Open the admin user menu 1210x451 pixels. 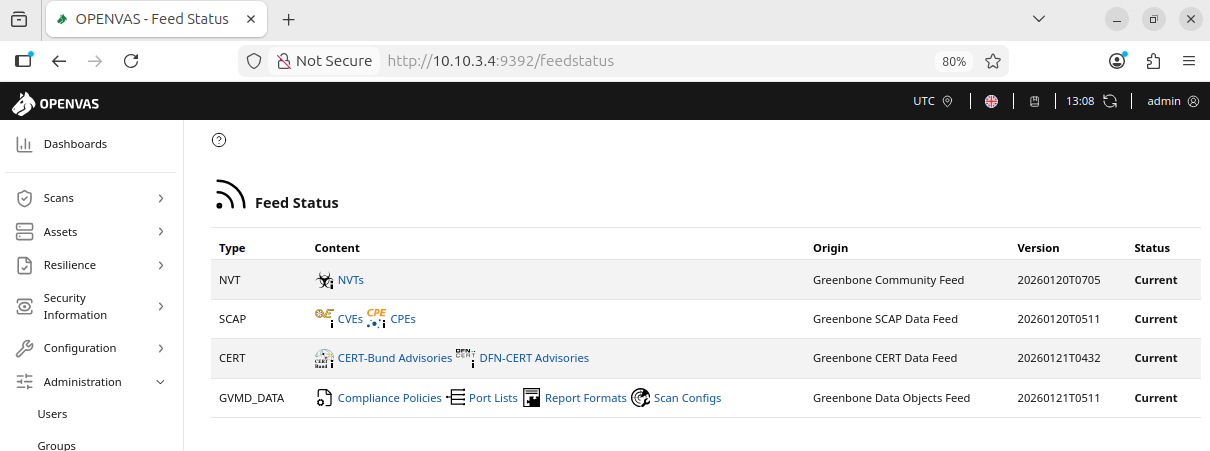pyautogui.click(x=1172, y=101)
